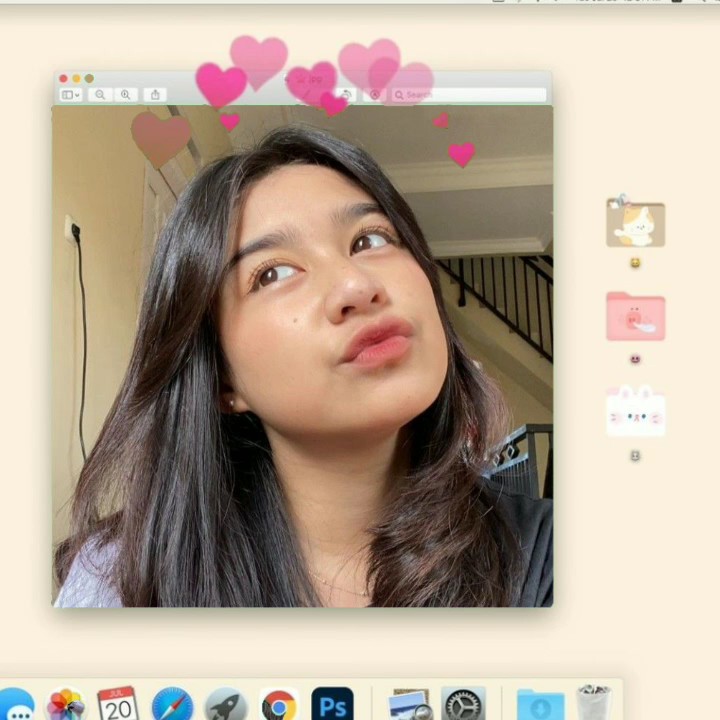720x720 pixels.
Task: Open the Trash in the Dock
Action: 594,703
